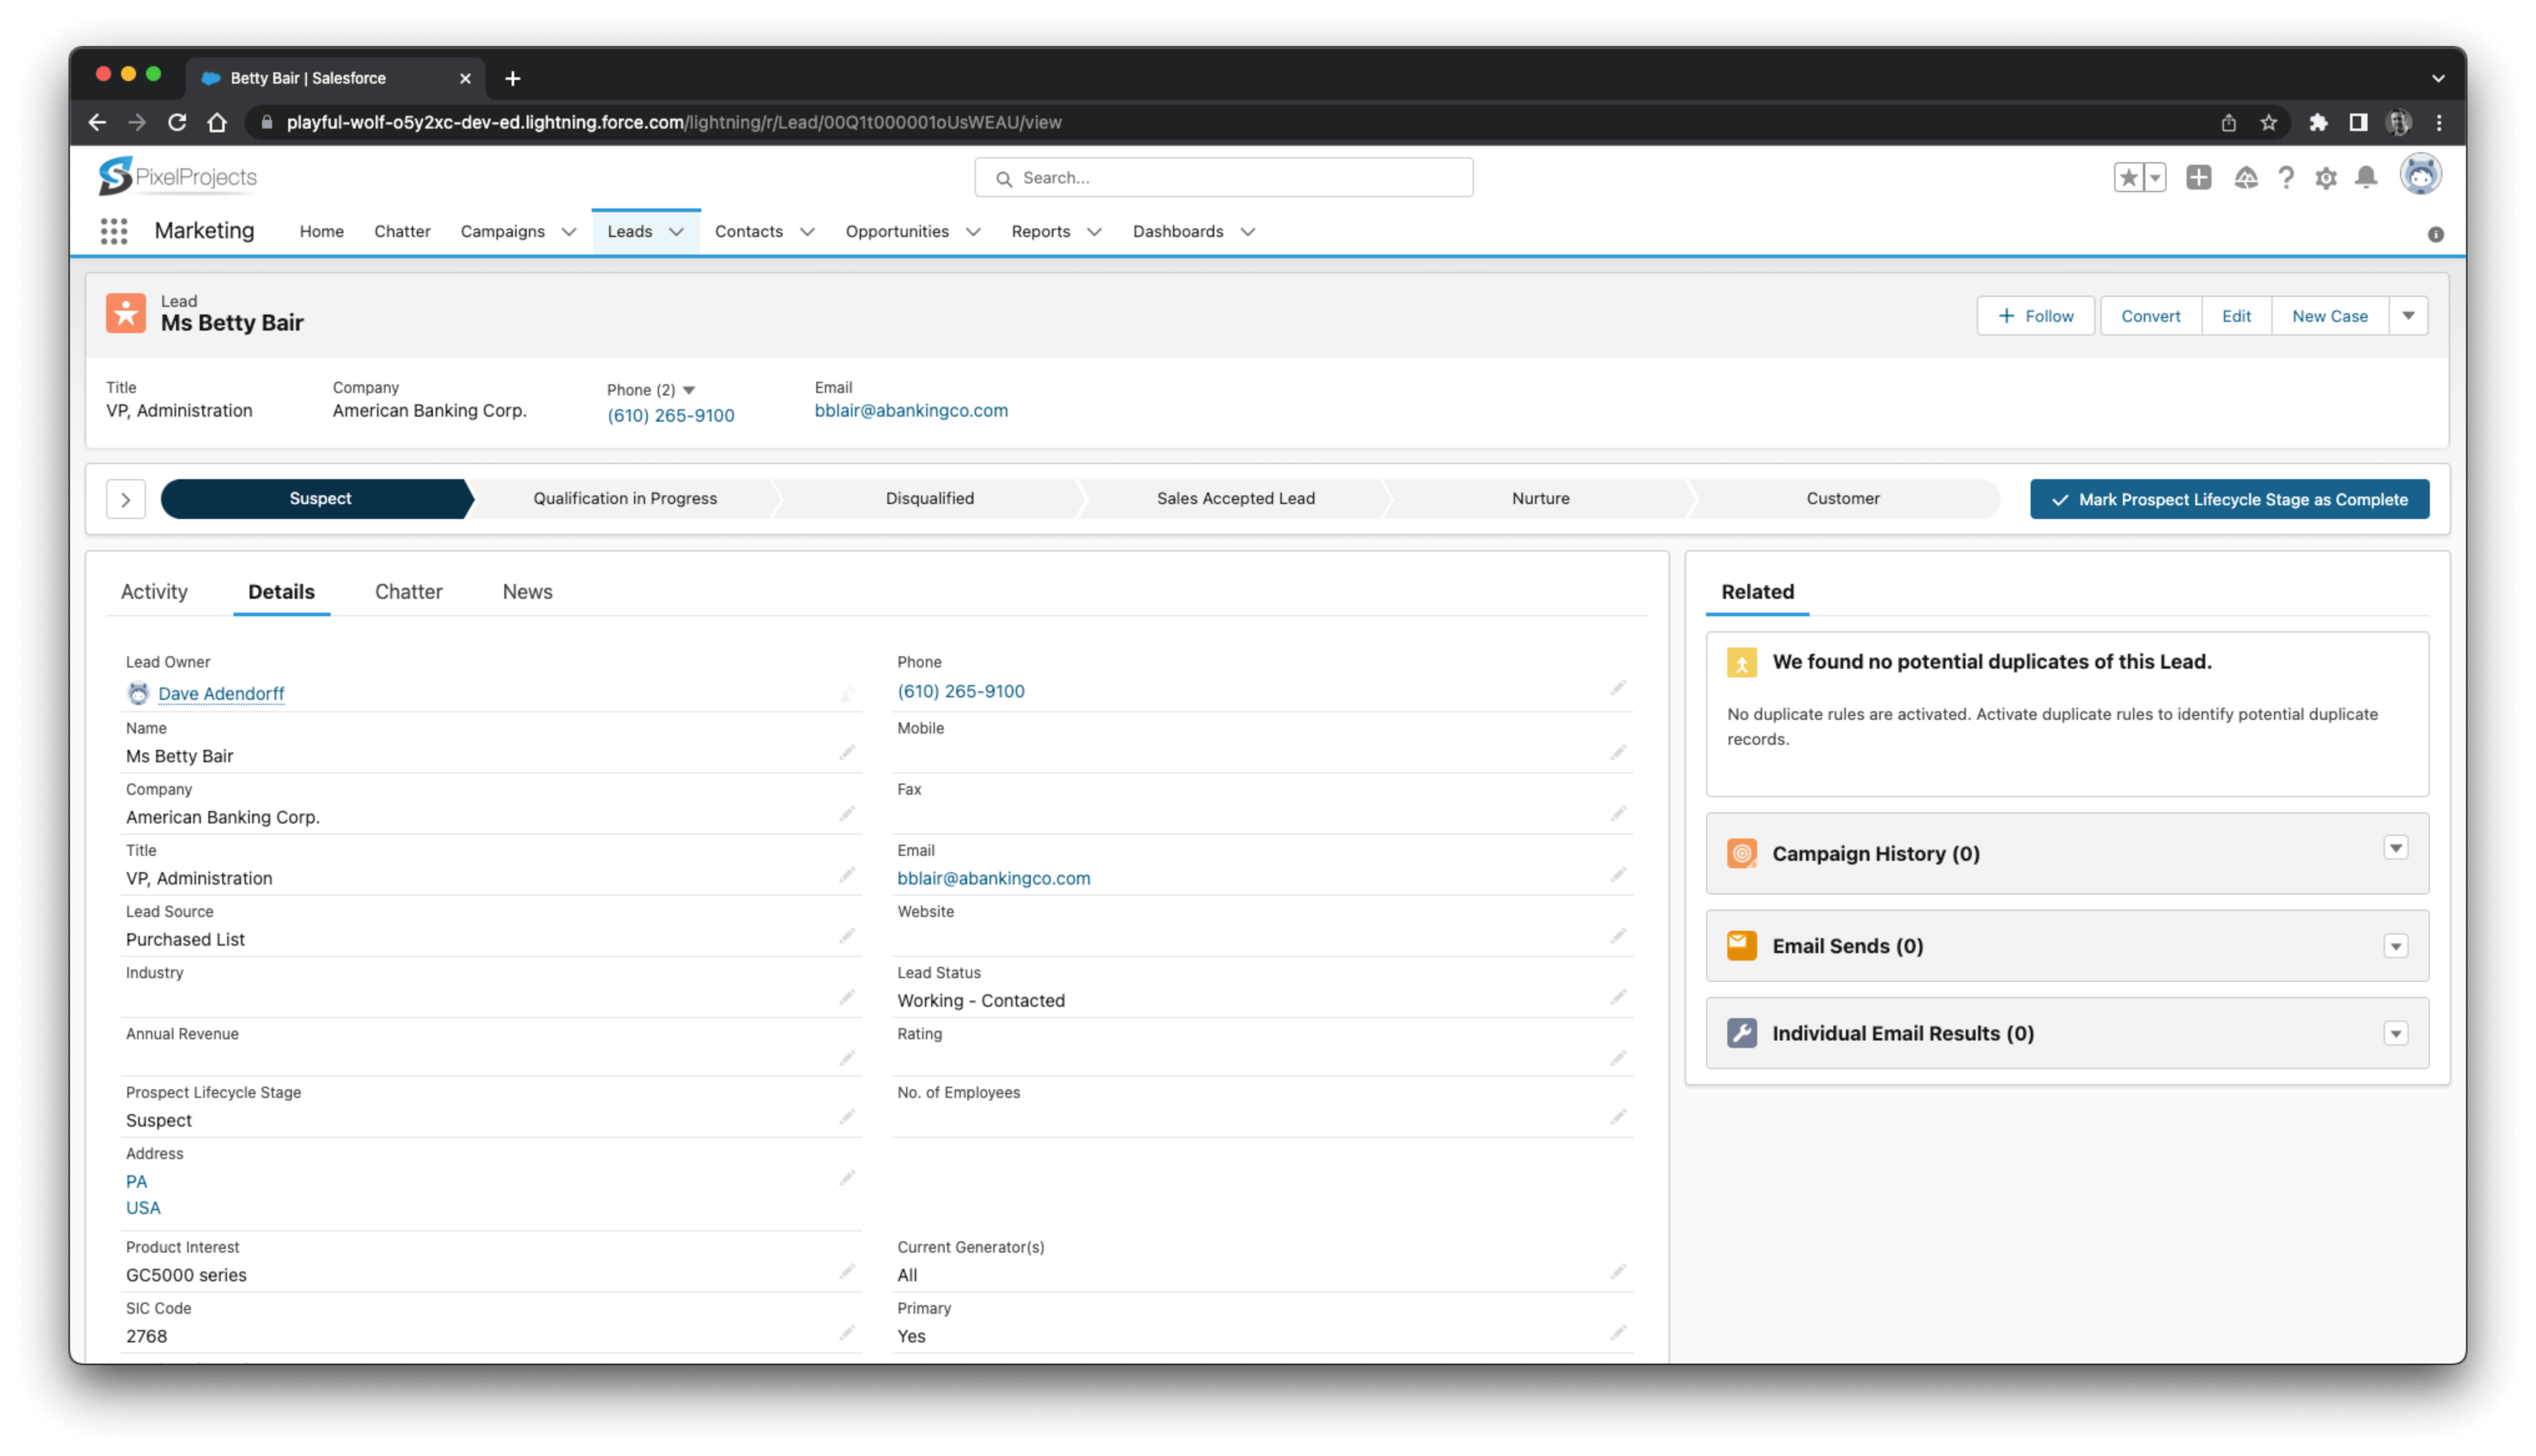Open the Global Actions plus icon

(x=2198, y=178)
